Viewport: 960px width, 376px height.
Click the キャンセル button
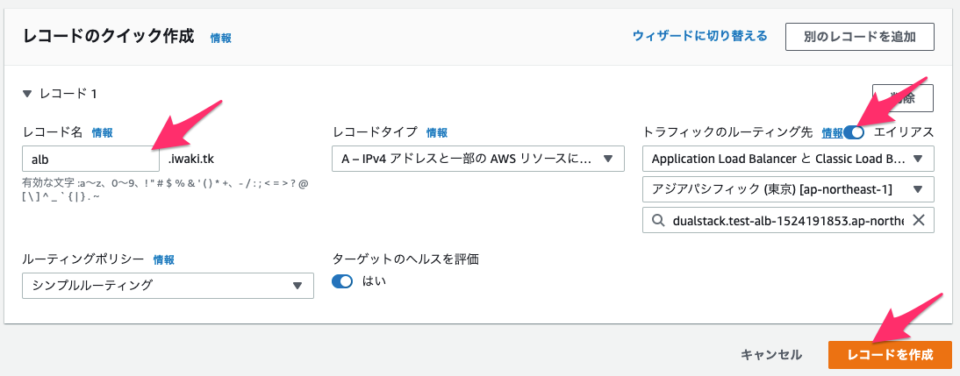(x=771, y=355)
